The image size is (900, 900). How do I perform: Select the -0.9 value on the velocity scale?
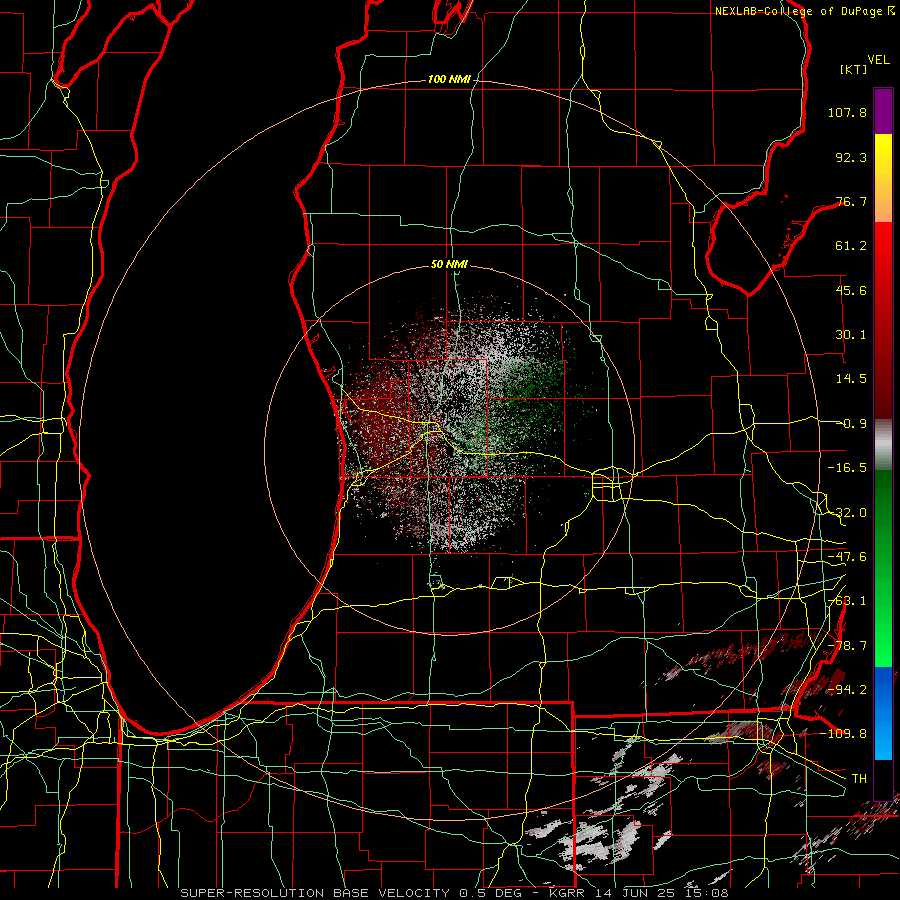click(851, 424)
